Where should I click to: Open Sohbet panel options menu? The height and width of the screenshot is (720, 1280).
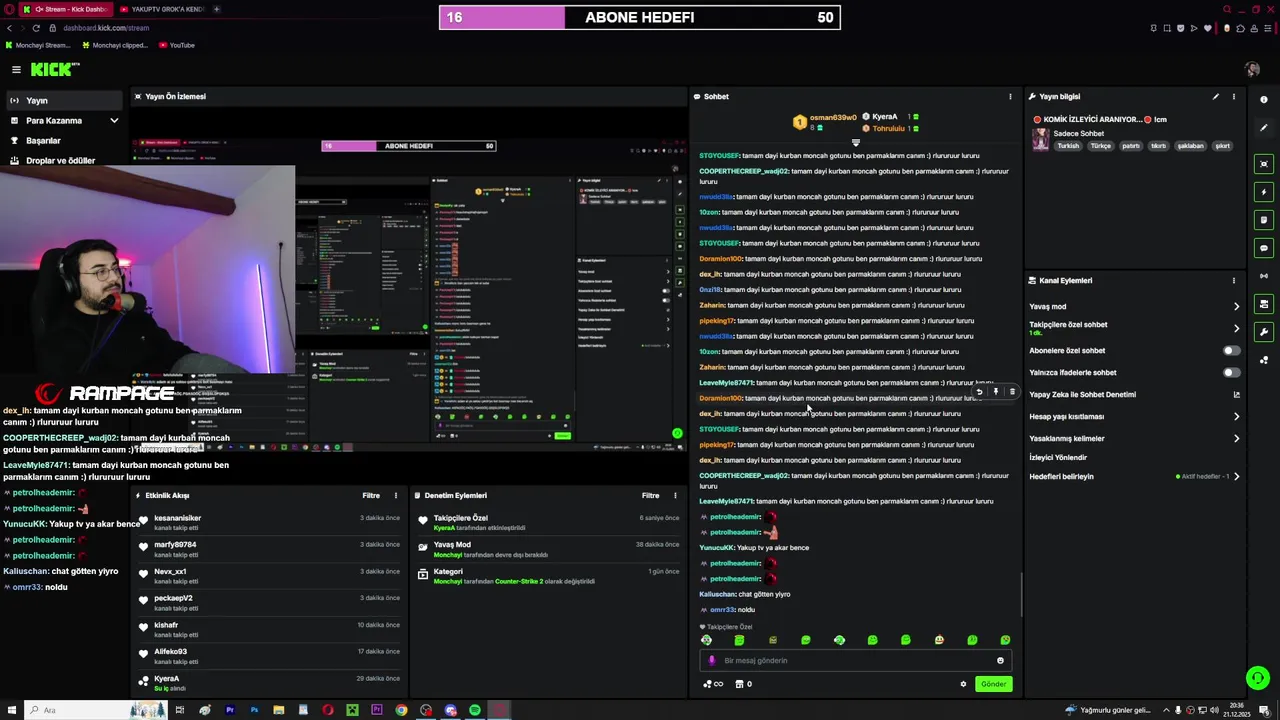tap(1010, 97)
